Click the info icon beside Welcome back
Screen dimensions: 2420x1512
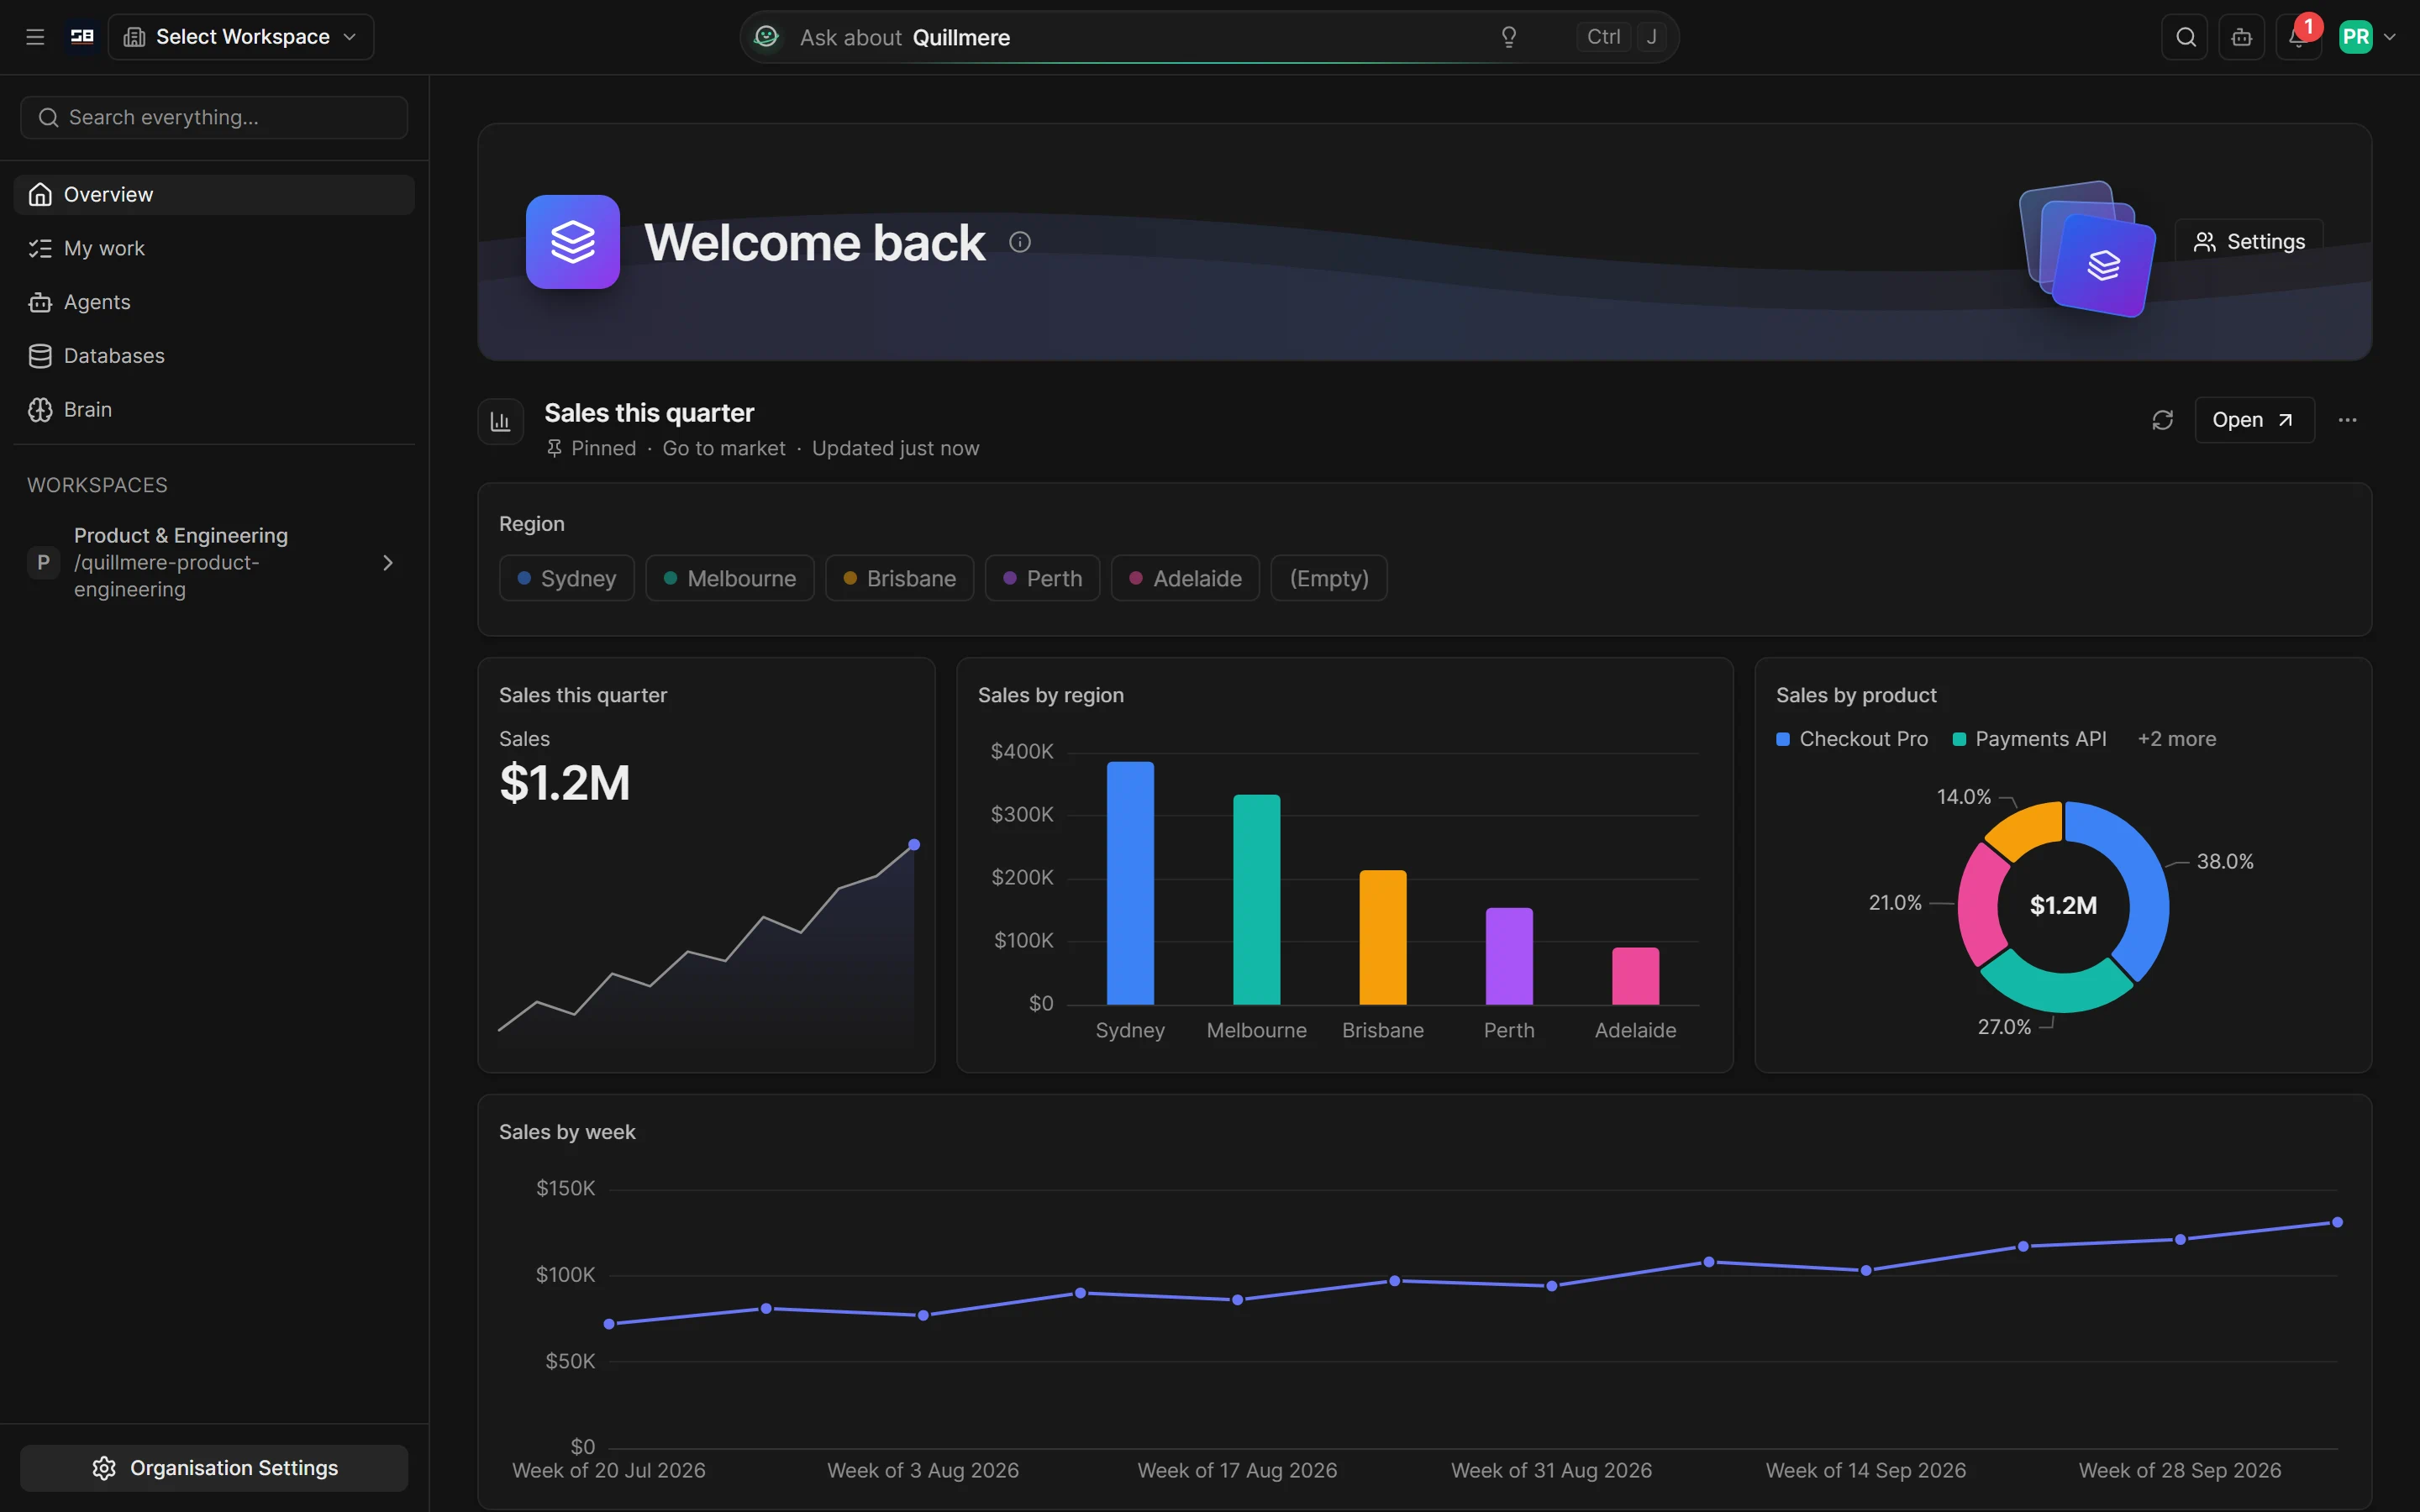click(x=1019, y=242)
